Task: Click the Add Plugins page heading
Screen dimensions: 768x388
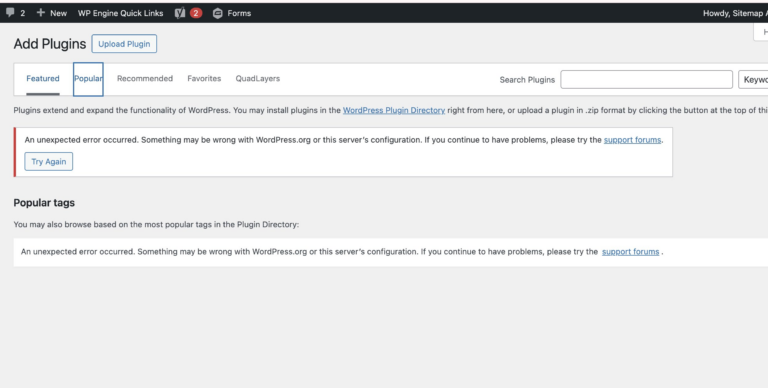Action: [x=50, y=44]
